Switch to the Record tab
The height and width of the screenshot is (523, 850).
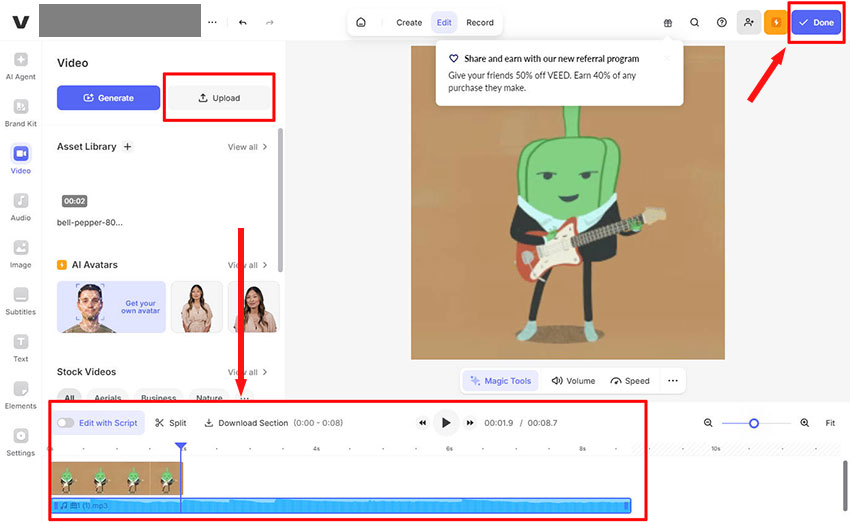480,22
